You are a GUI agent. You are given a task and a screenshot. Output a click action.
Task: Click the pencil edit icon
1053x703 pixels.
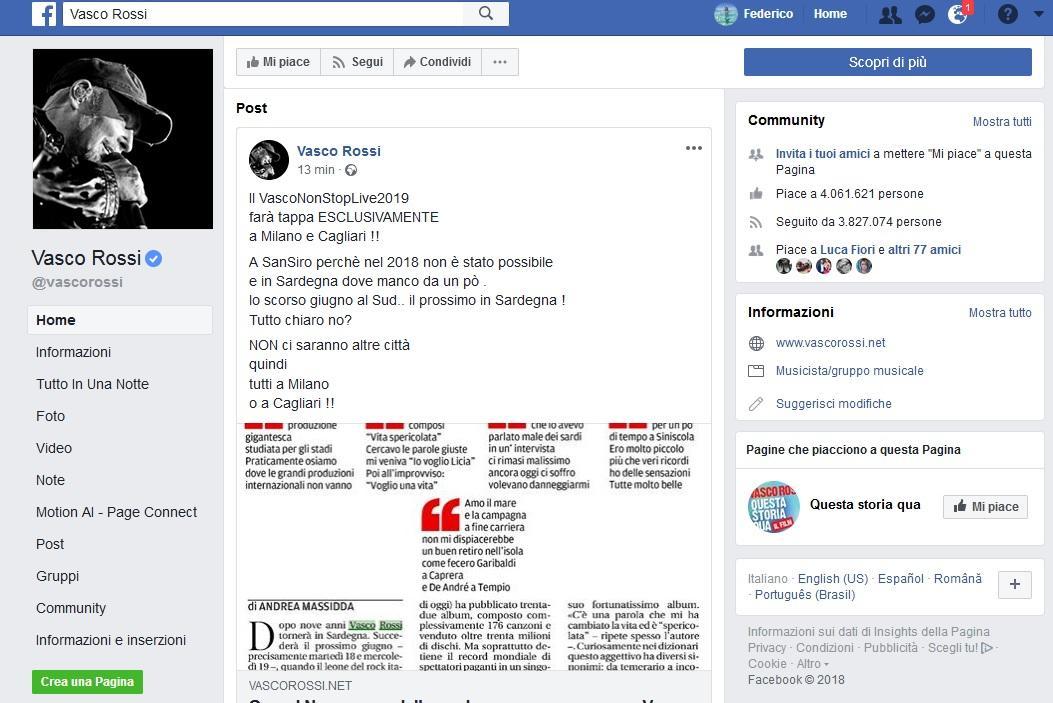756,404
